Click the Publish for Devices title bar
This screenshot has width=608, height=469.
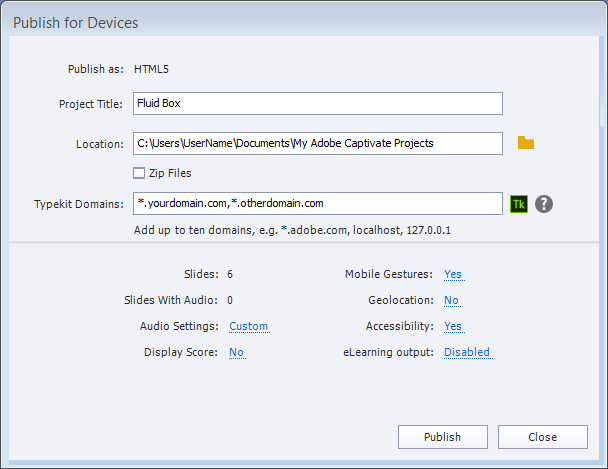[304, 22]
